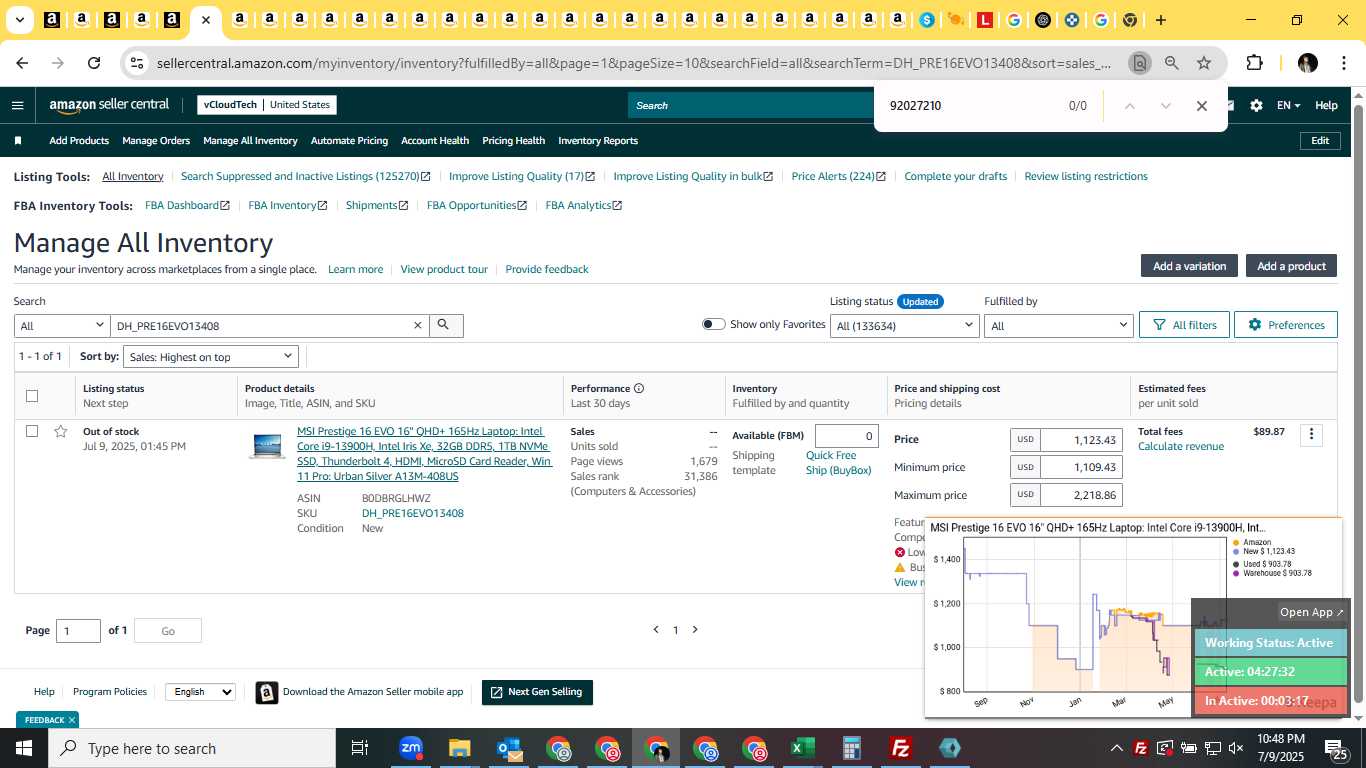
Task: Open Add Products menu item
Action: (x=79, y=141)
